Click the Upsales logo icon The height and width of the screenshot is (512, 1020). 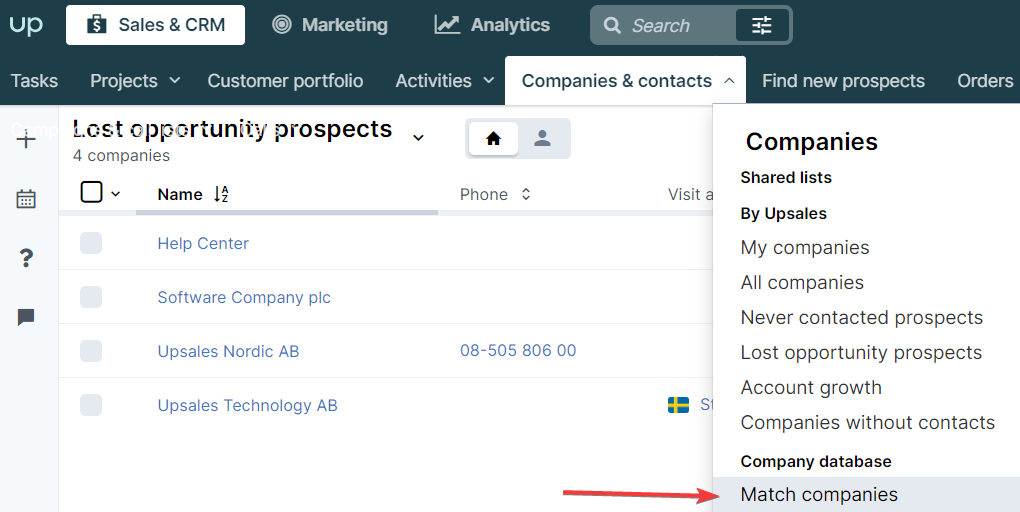click(26, 25)
